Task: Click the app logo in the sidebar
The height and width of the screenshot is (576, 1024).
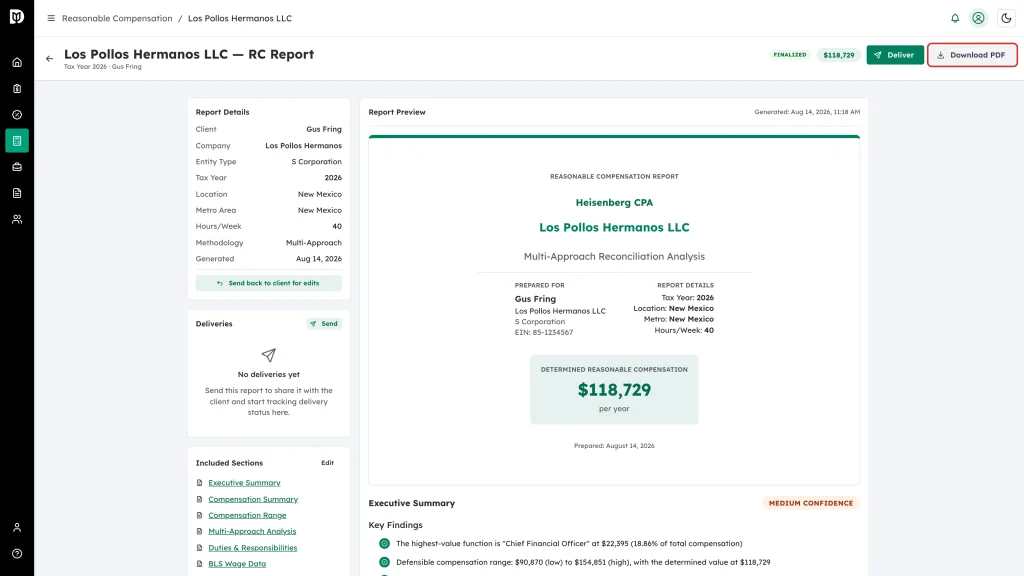Action: [x=17, y=16]
